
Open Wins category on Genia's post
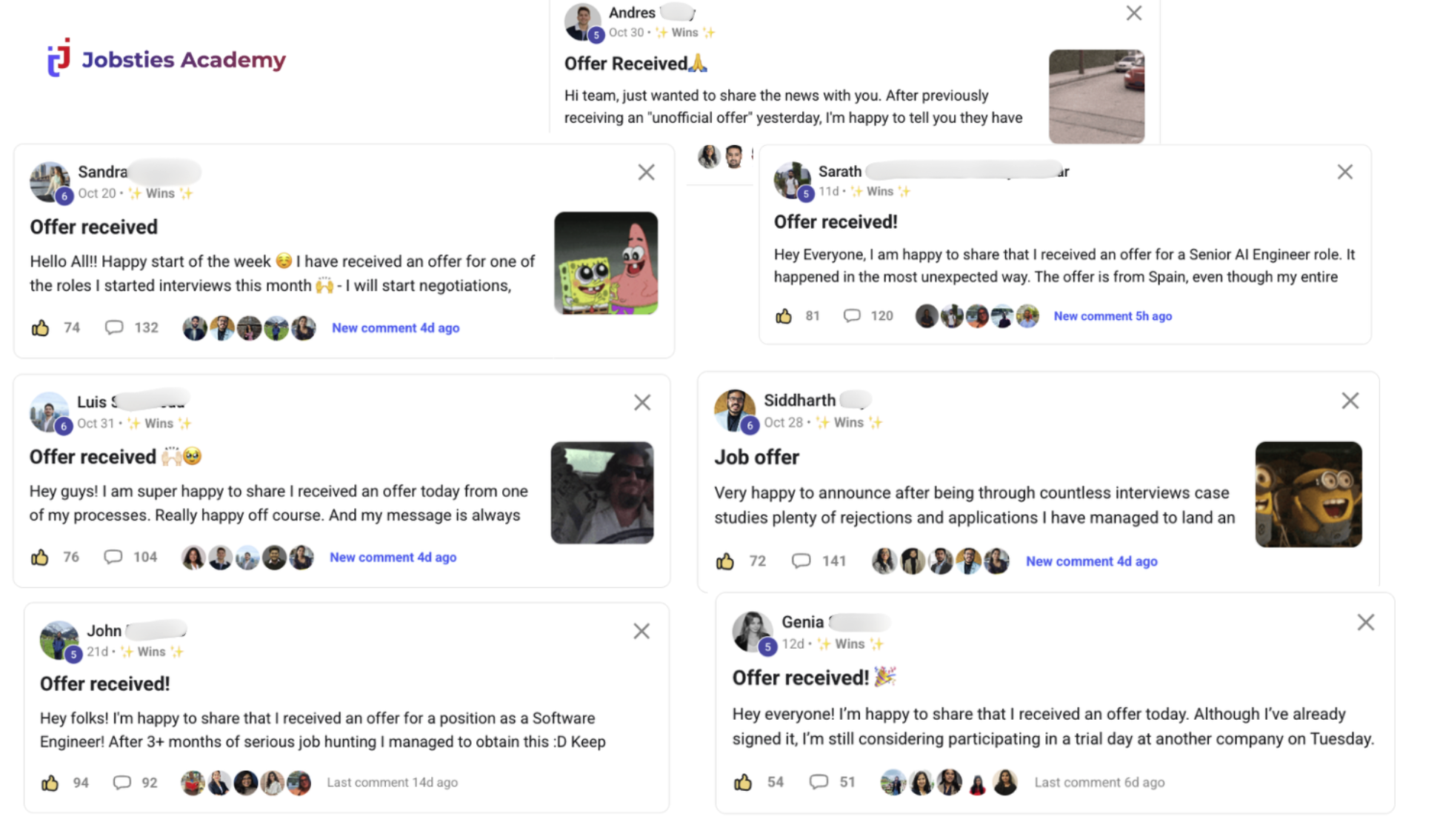tap(849, 644)
